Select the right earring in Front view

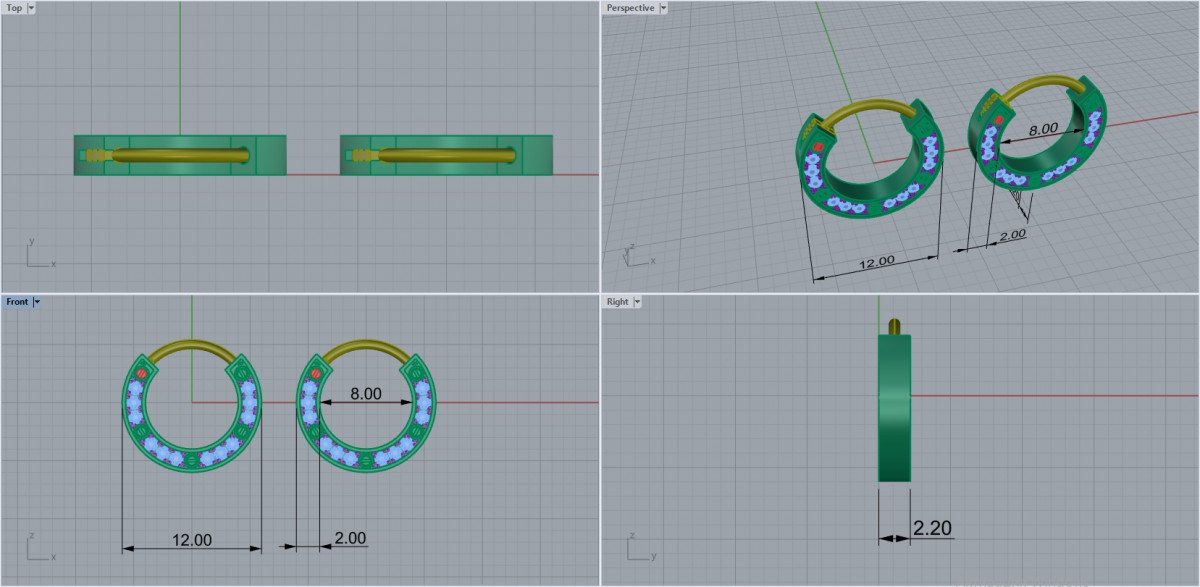tap(368, 405)
